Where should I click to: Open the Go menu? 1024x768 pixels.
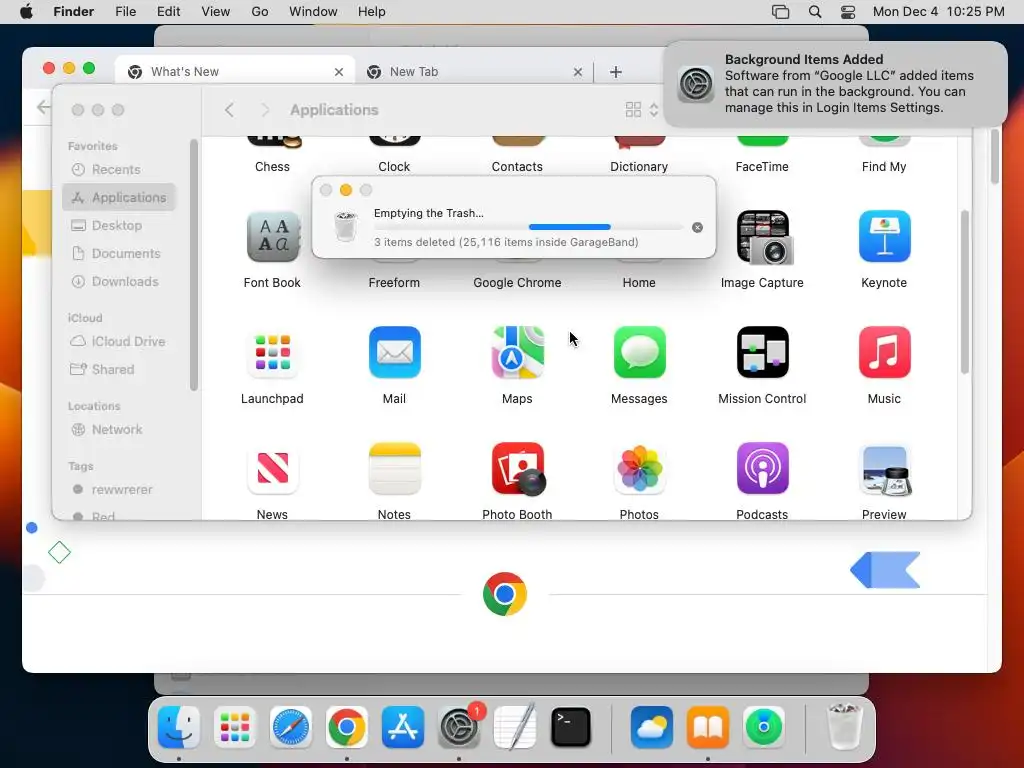(x=260, y=12)
